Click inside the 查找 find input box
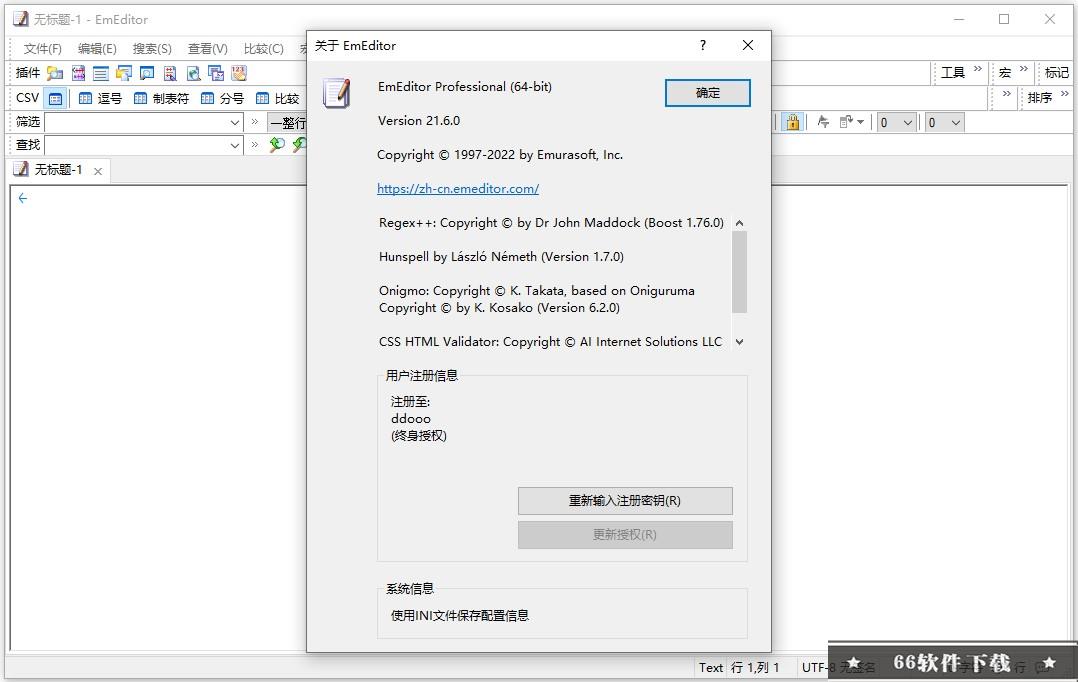Screen dimensions: 1078x682 136,145
